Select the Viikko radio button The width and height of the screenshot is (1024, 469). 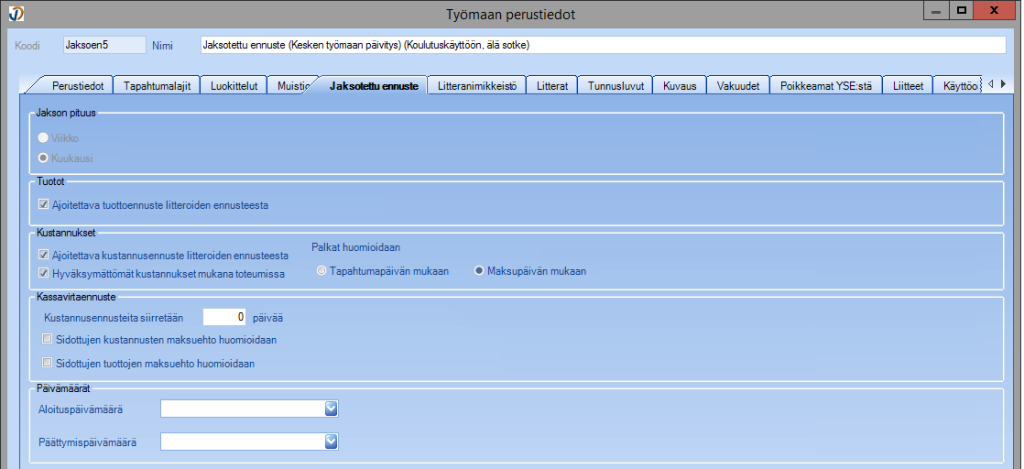click(44, 138)
